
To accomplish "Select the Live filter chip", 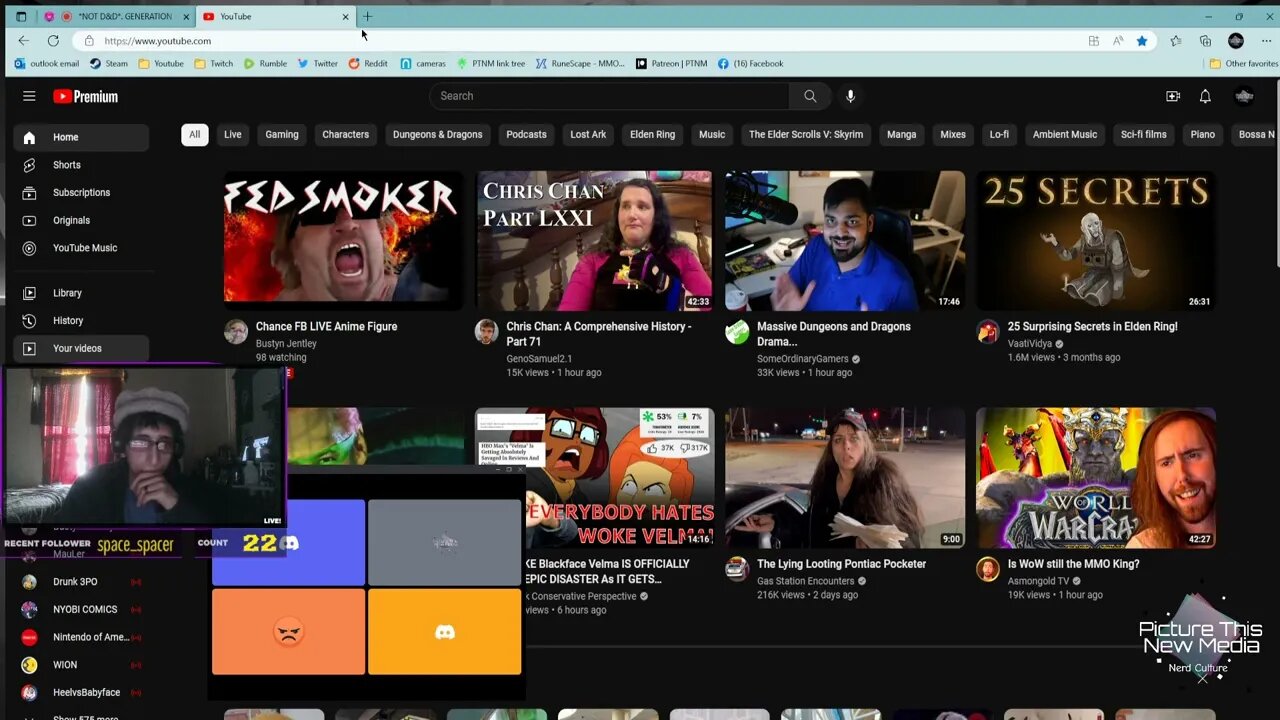I will pyautogui.click(x=232, y=135).
